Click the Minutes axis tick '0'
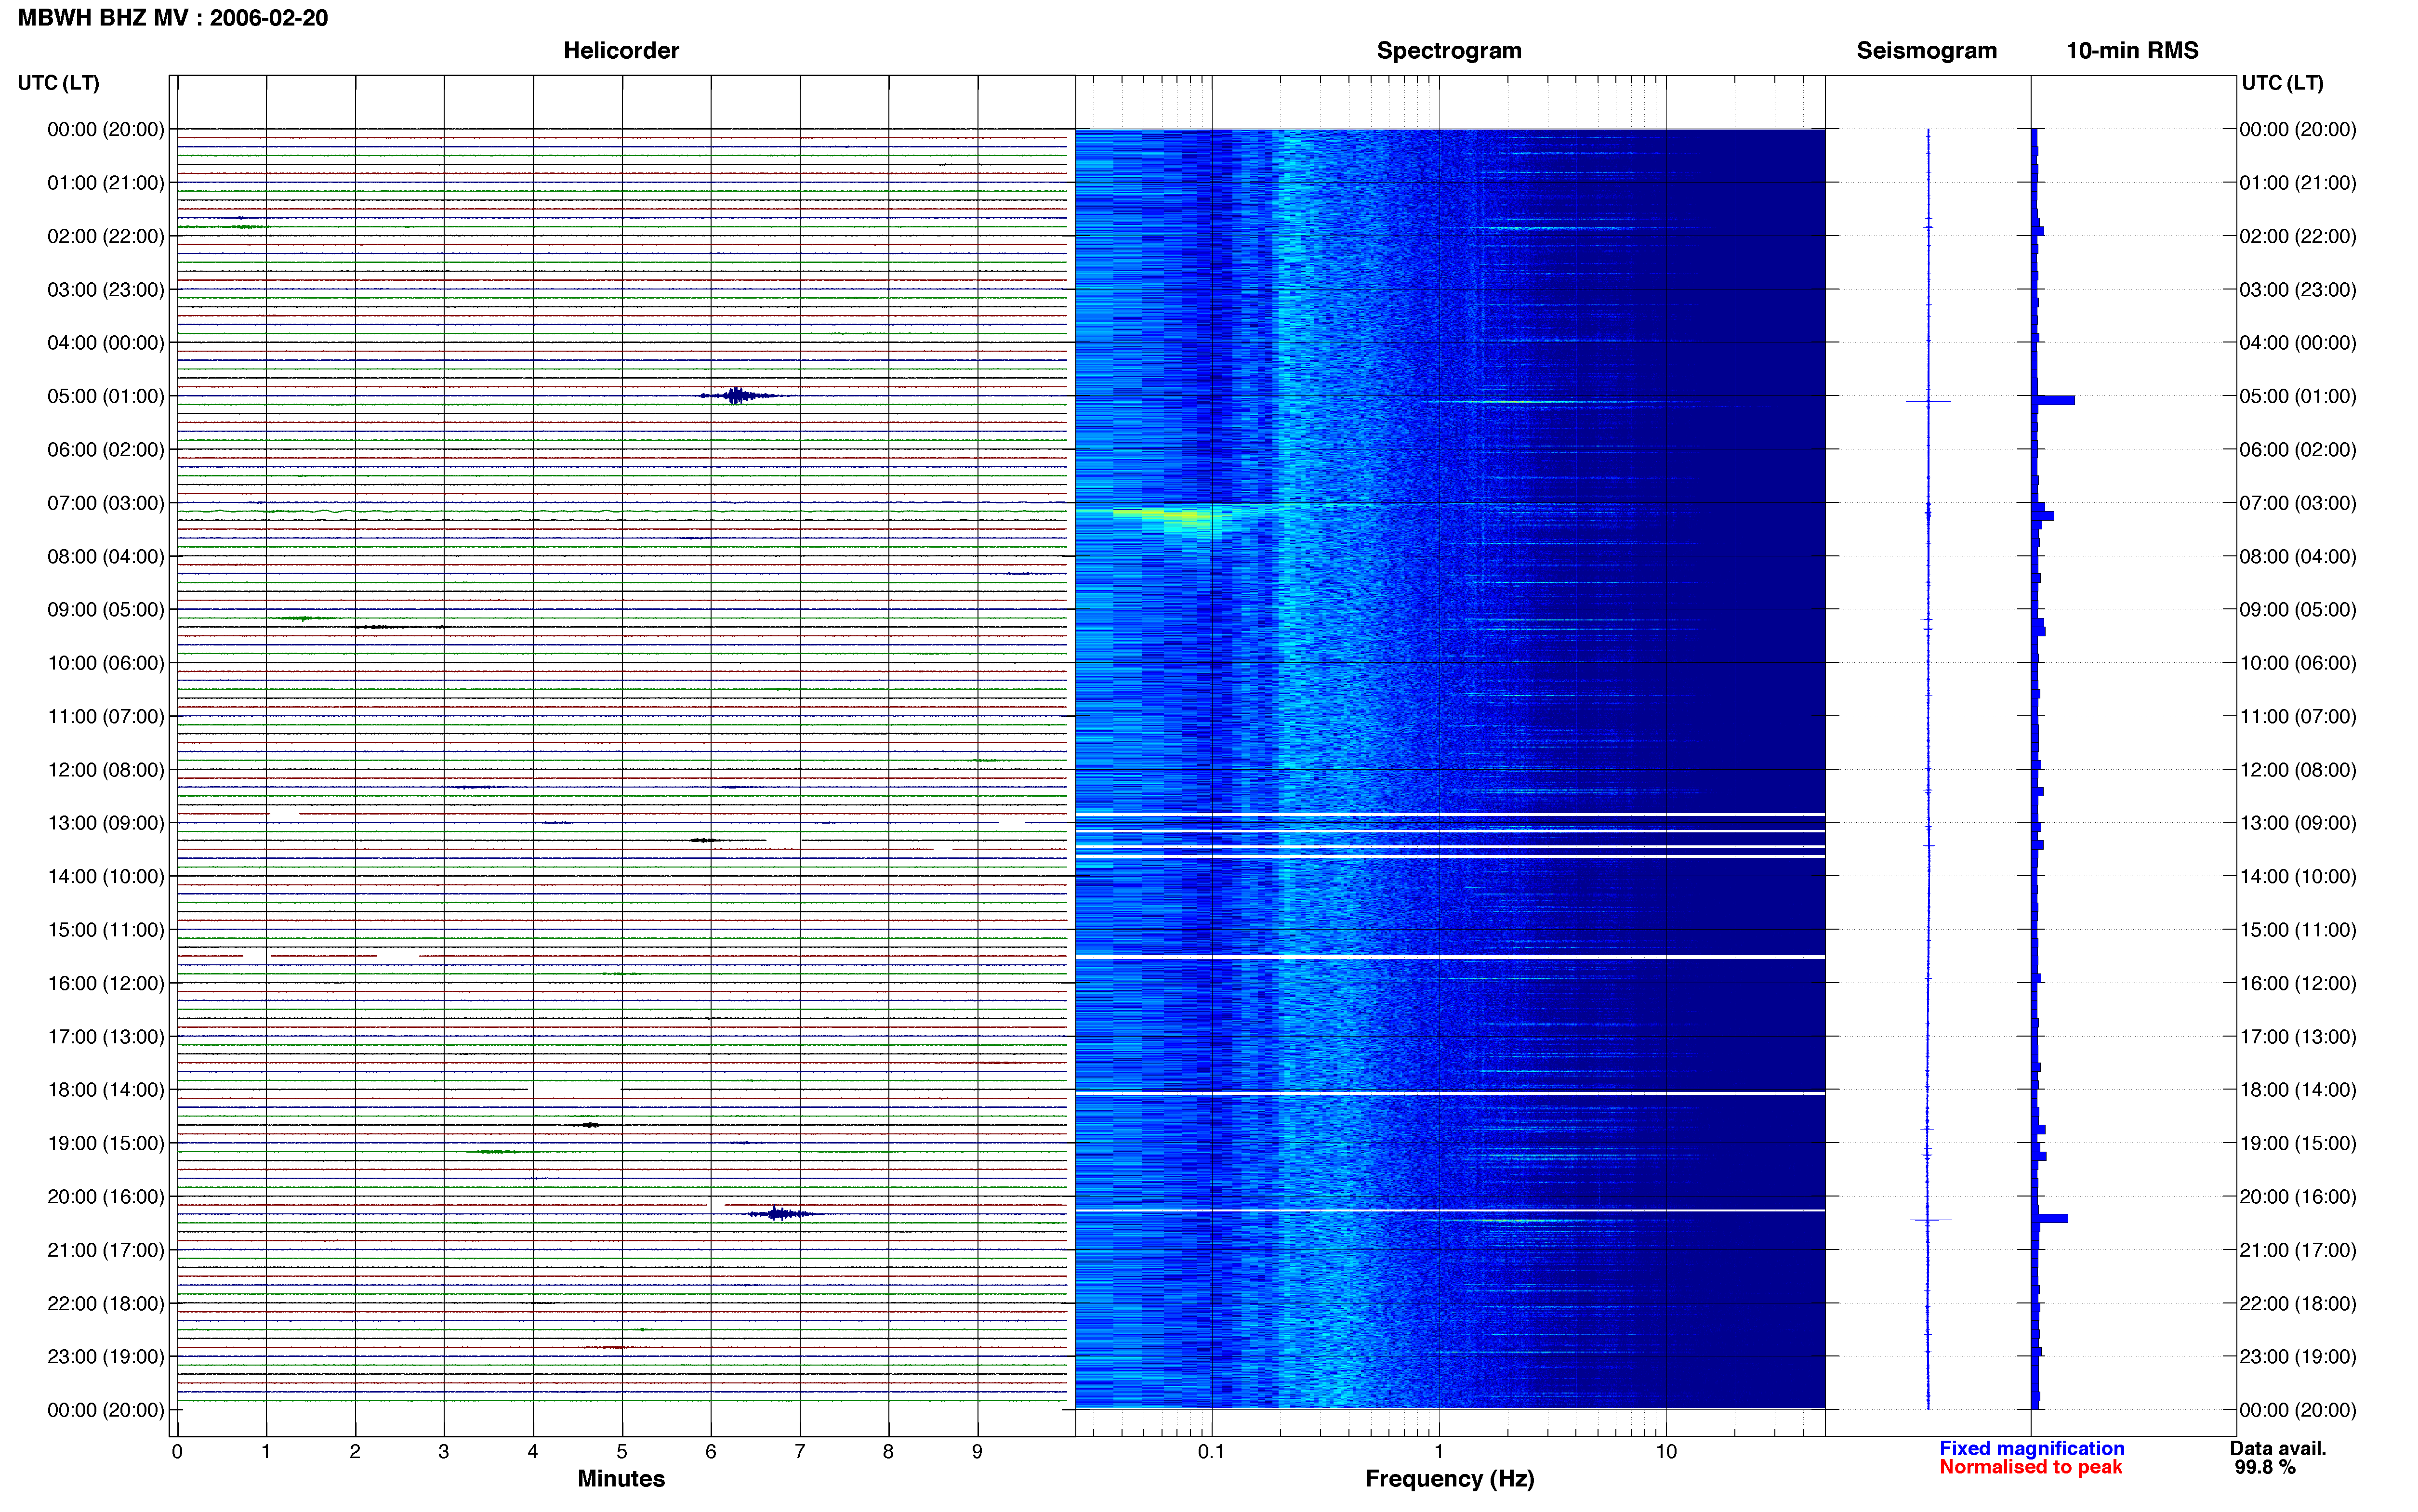 coord(177,1451)
